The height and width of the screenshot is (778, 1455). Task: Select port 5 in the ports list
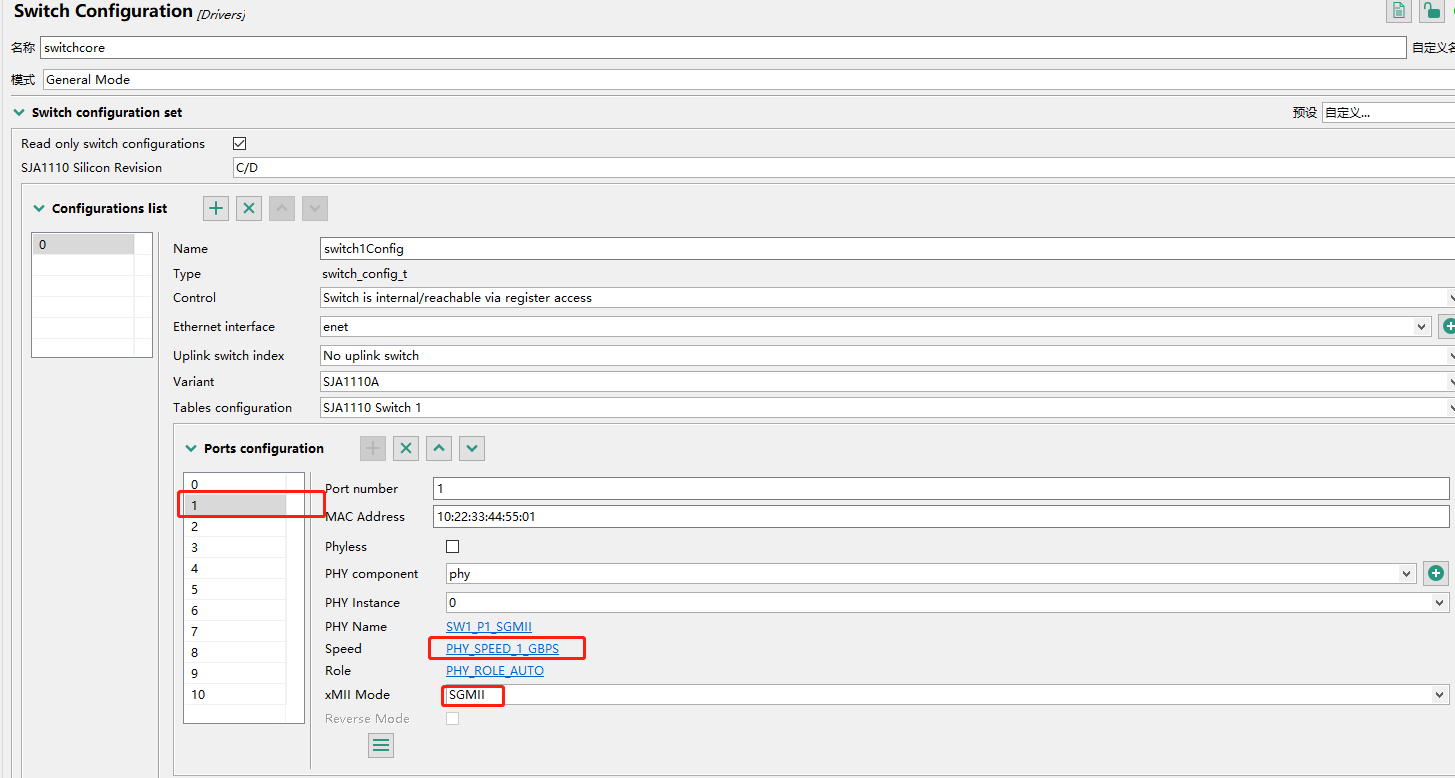point(240,589)
